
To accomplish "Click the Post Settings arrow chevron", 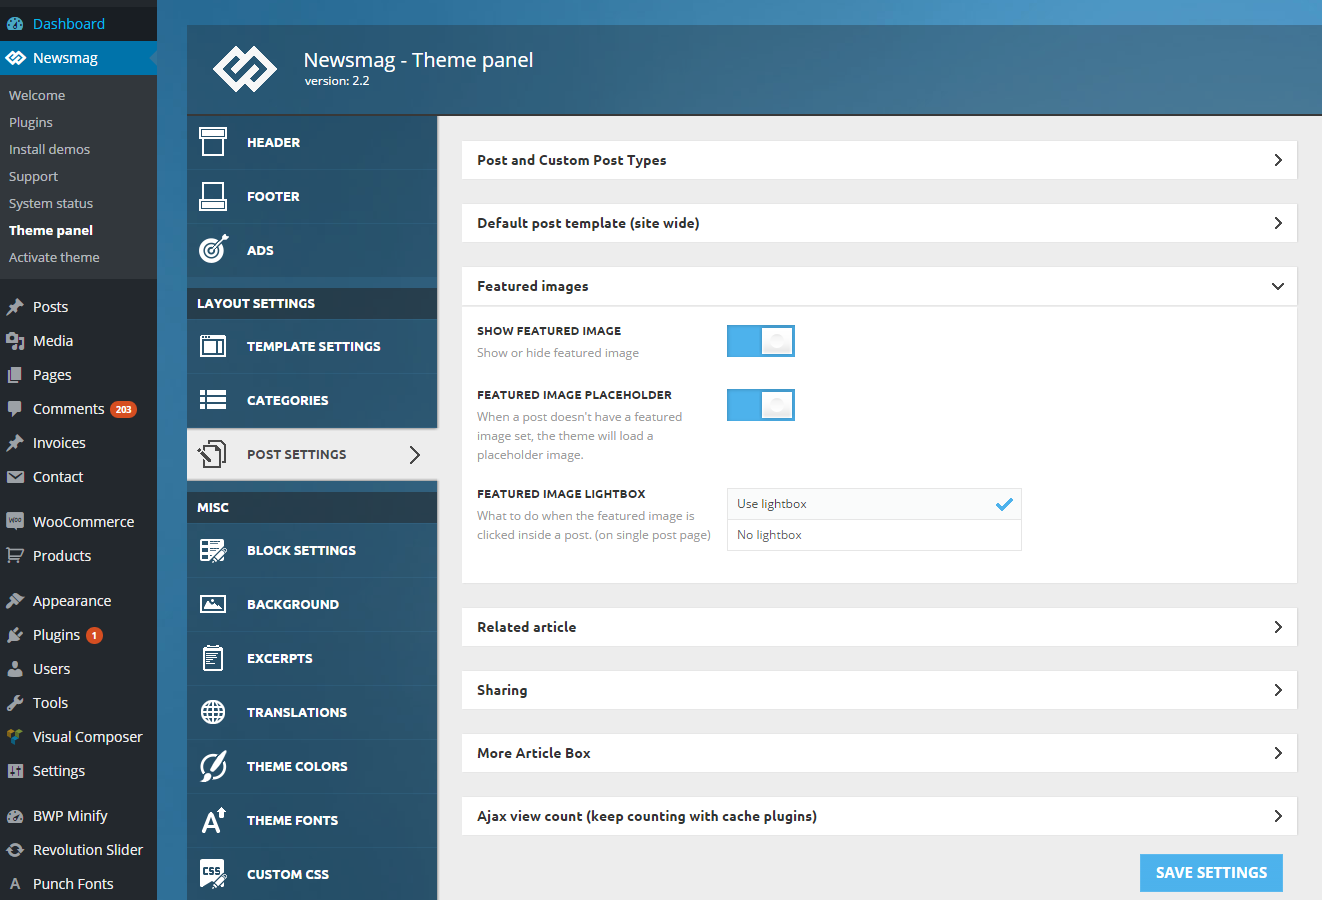I will [415, 455].
